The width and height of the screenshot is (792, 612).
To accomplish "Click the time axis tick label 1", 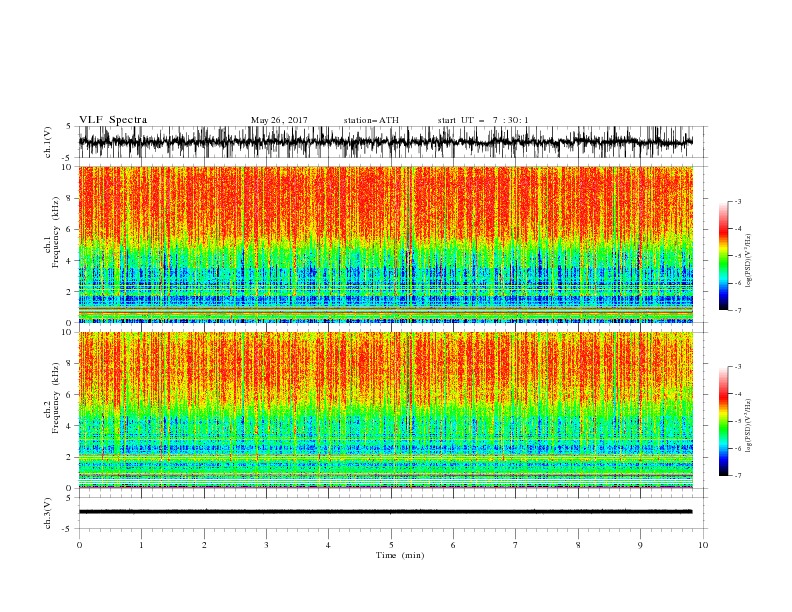I will click(141, 545).
